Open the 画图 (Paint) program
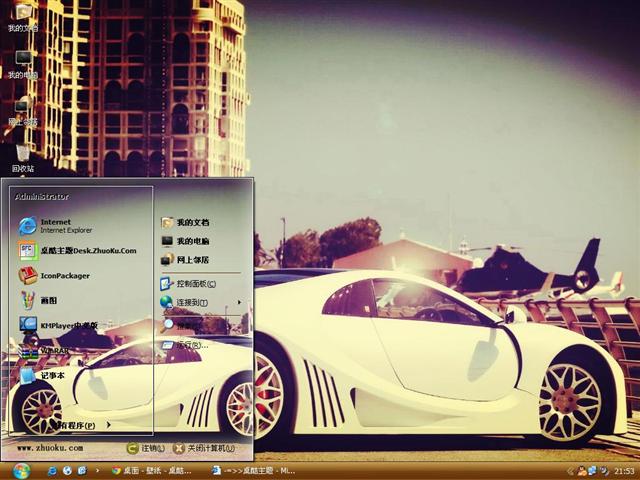Image resolution: width=640 pixels, height=480 pixels. pos(47,300)
